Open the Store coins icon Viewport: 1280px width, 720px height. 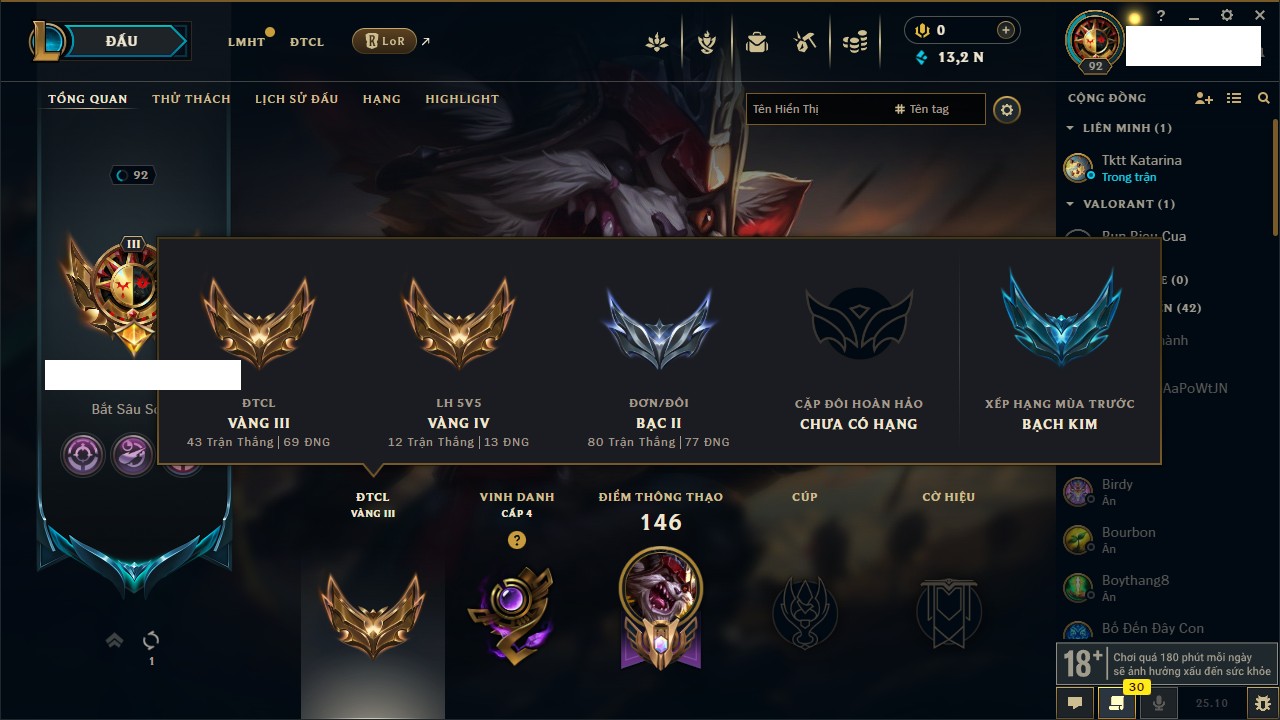pyautogui.click(x=854, y=42)
